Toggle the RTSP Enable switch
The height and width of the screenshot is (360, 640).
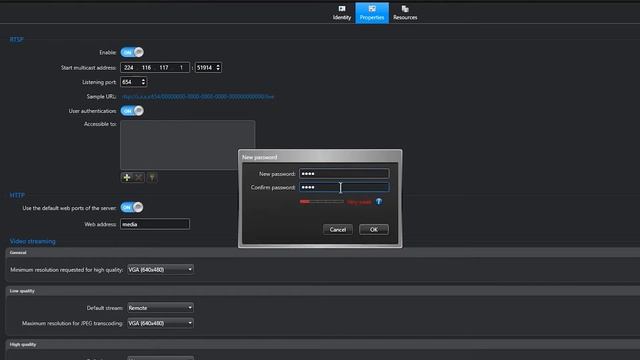[132, 52]
